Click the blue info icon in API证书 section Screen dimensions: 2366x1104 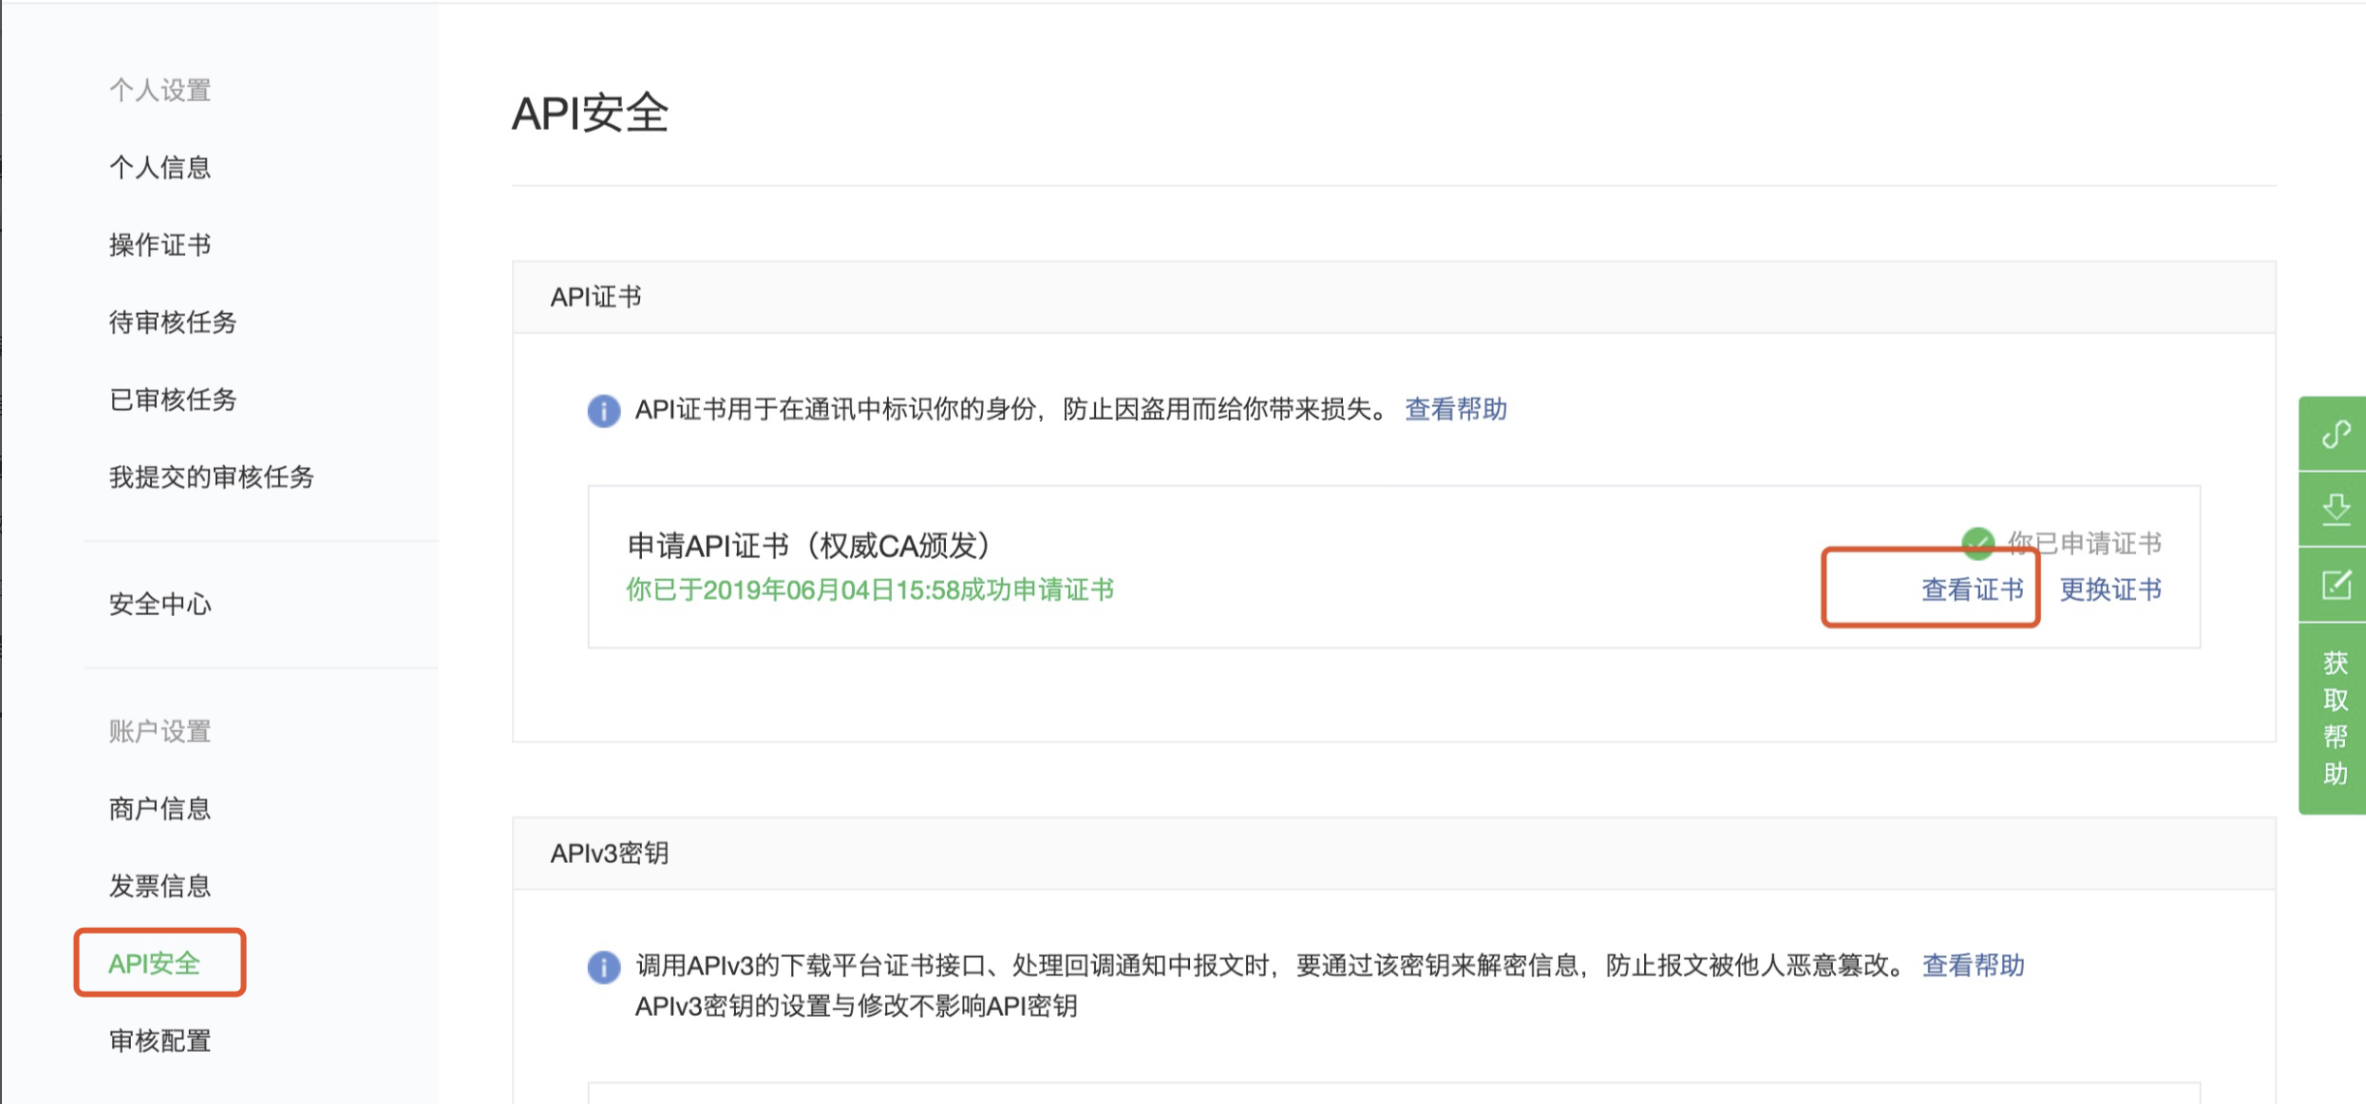click(603, 410)
